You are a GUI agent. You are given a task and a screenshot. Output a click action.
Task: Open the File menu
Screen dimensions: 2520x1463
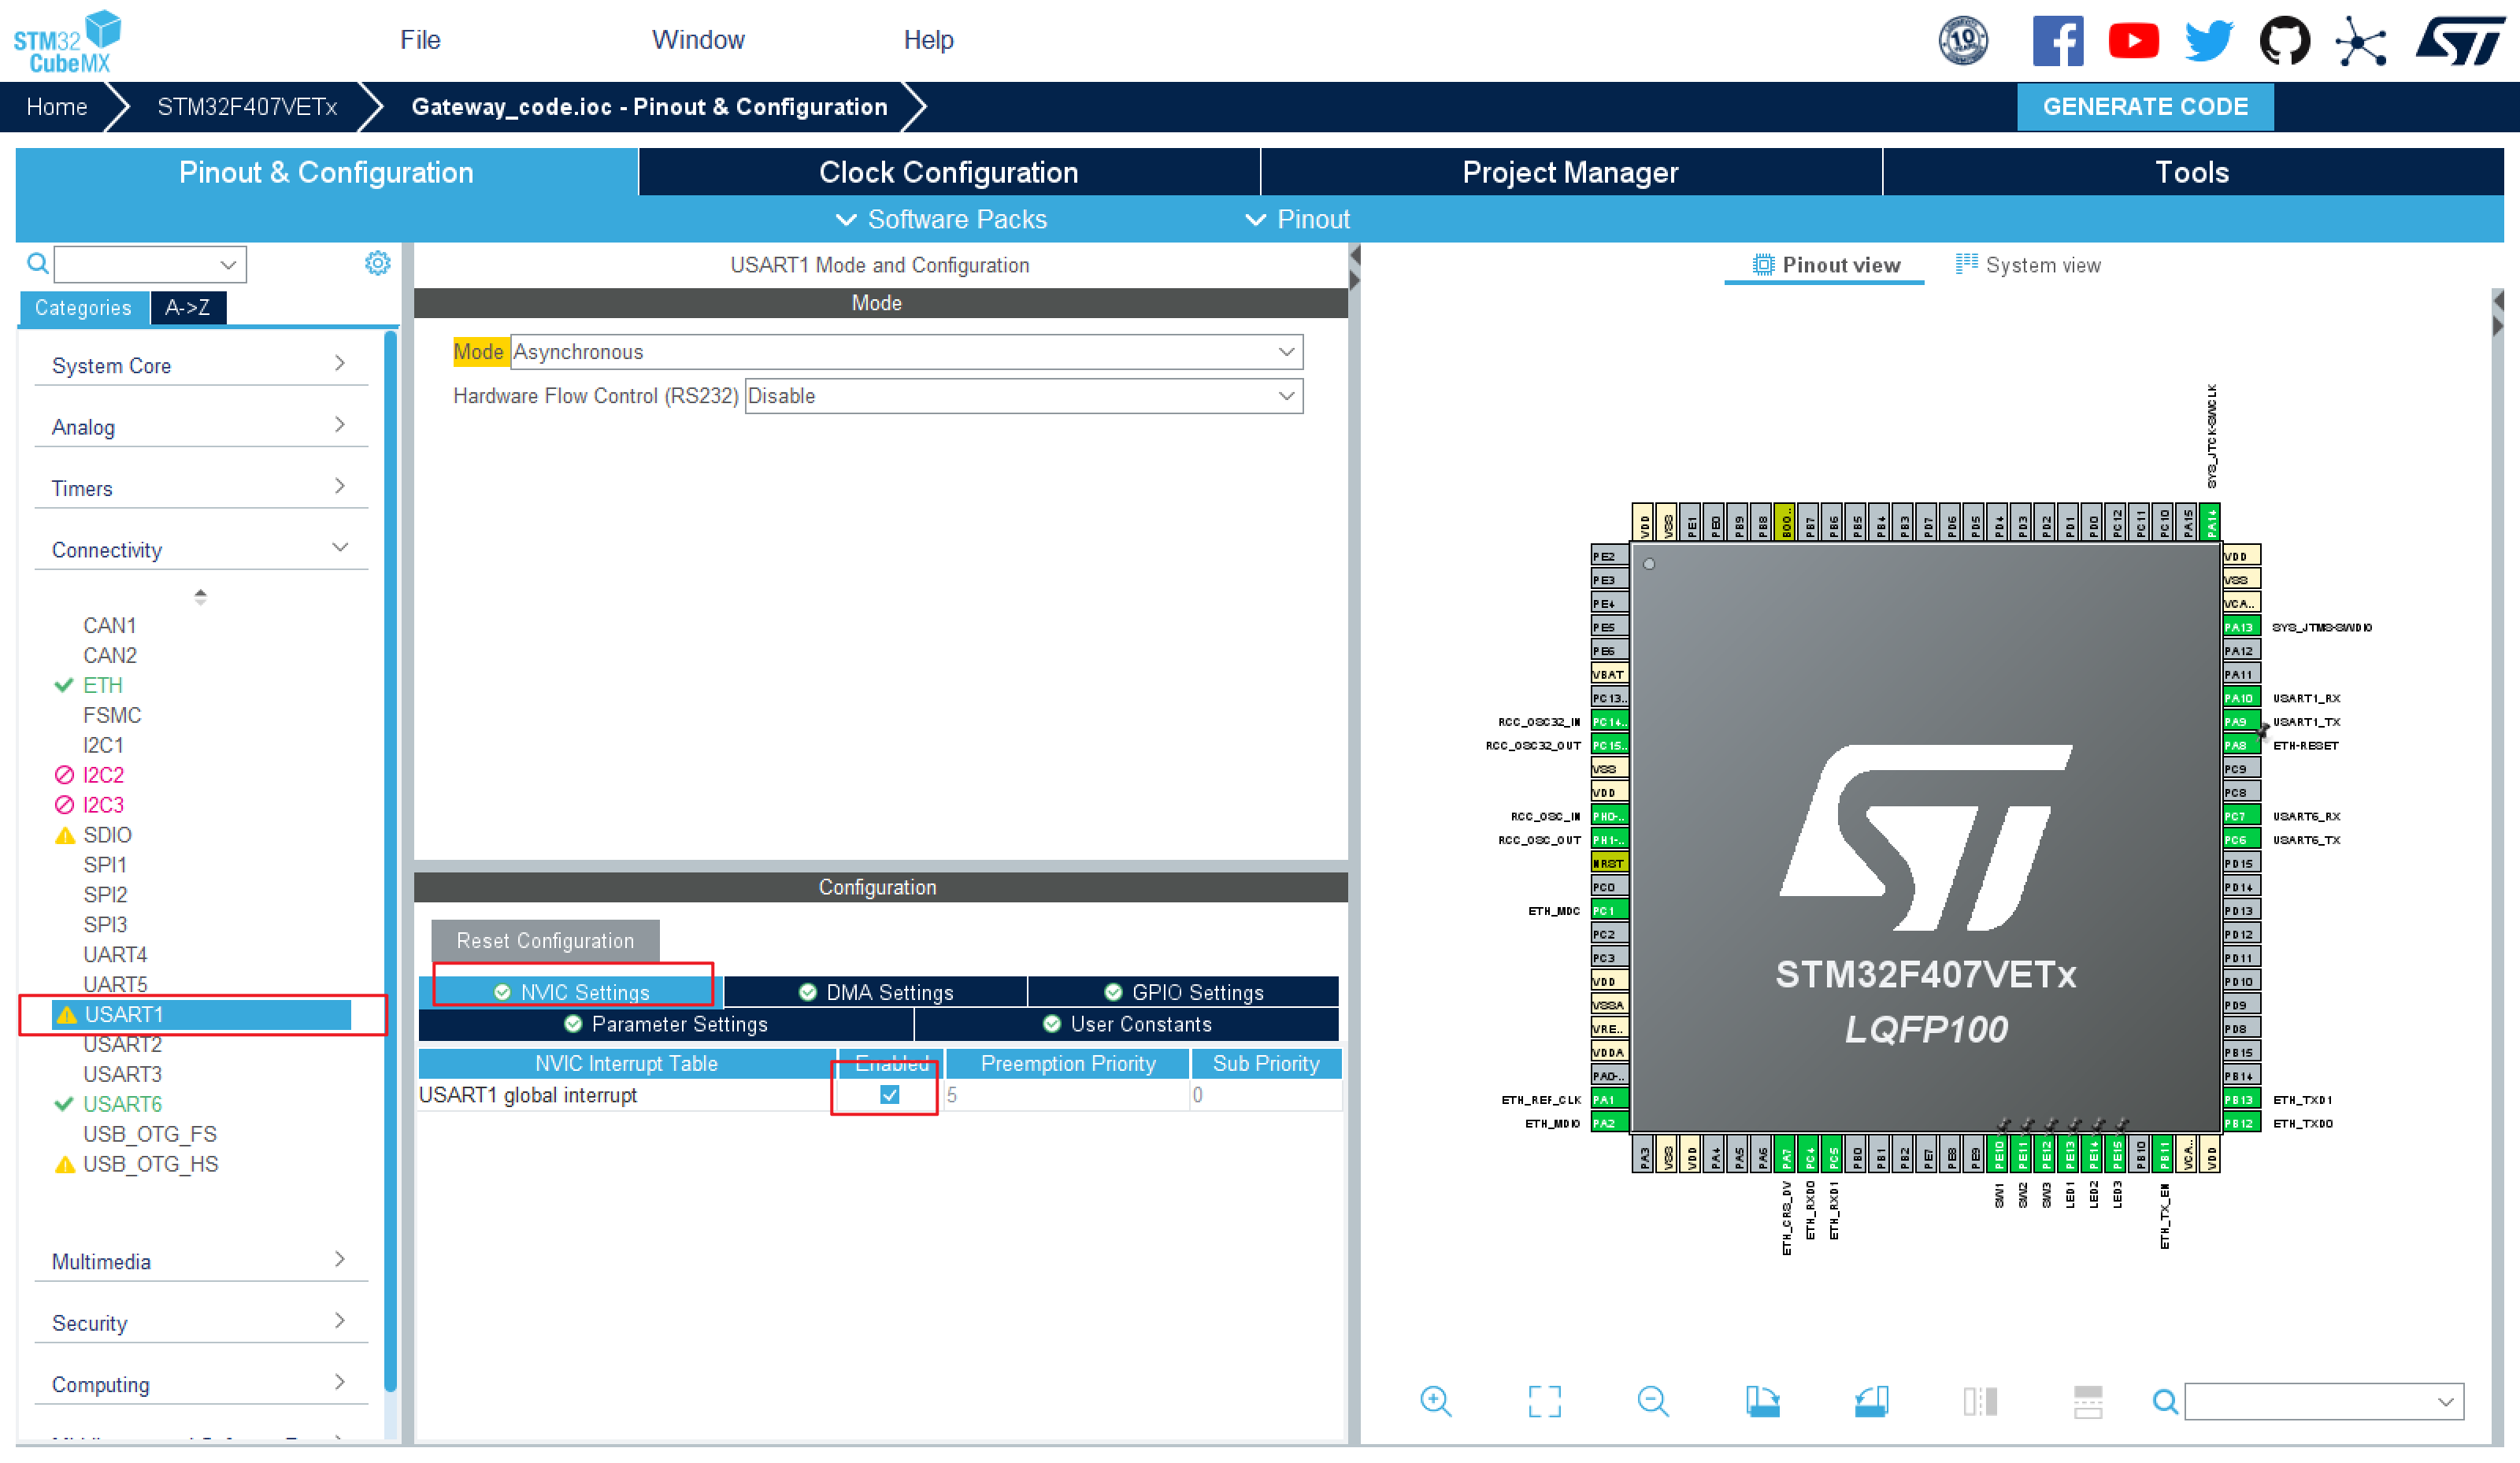click(420, 40)
